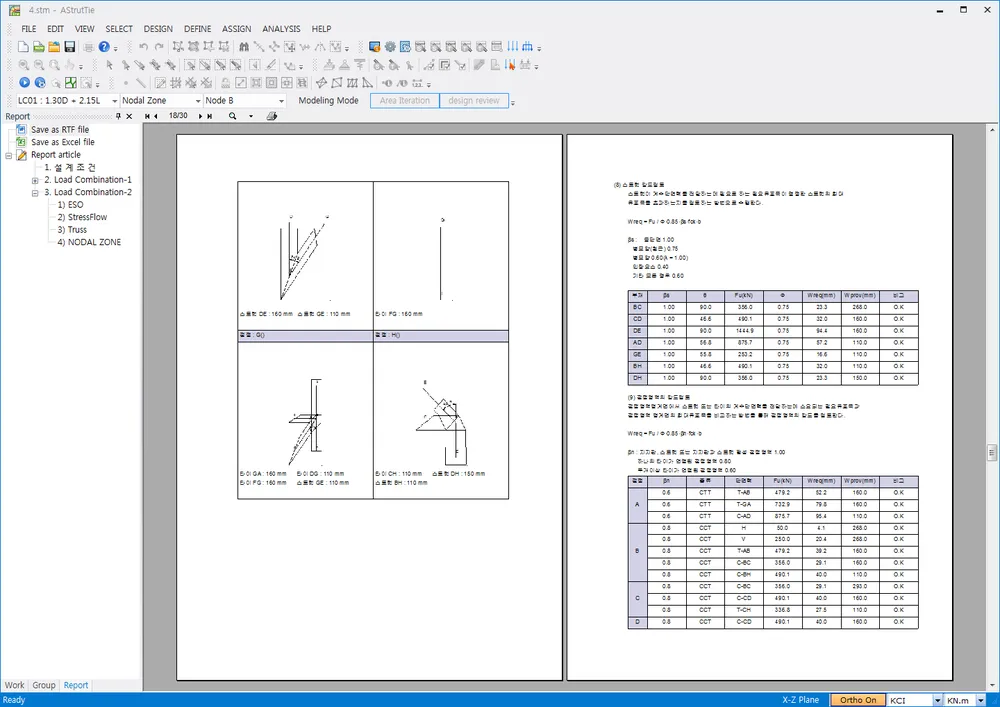Go to previous report page
This screenshot has width=1000, height=707.
coord(156,116)
